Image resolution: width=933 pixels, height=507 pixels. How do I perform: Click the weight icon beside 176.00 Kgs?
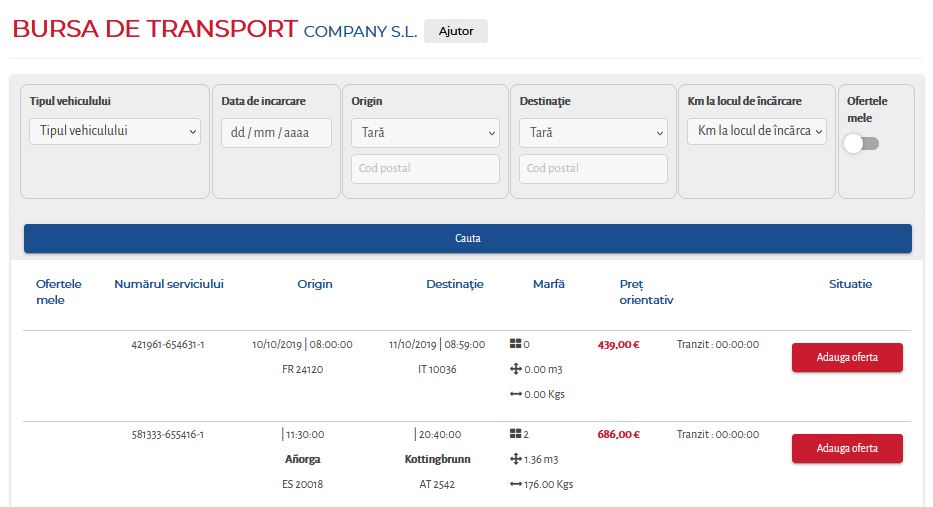(516, 484)
